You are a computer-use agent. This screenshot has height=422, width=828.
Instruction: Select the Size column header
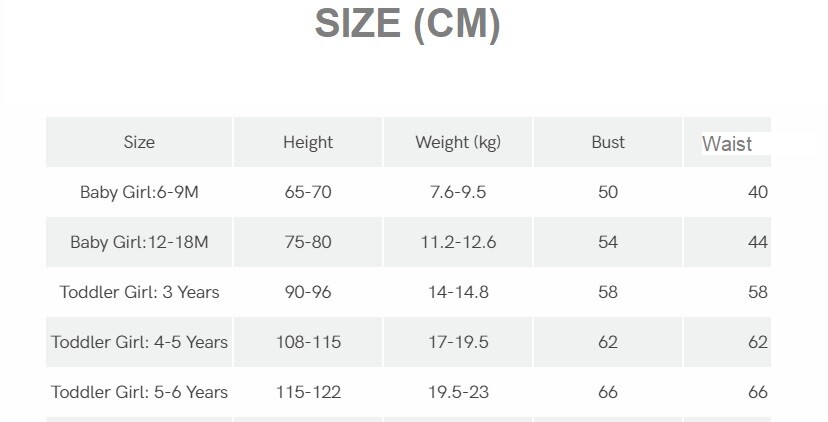(x=139, y=142)
